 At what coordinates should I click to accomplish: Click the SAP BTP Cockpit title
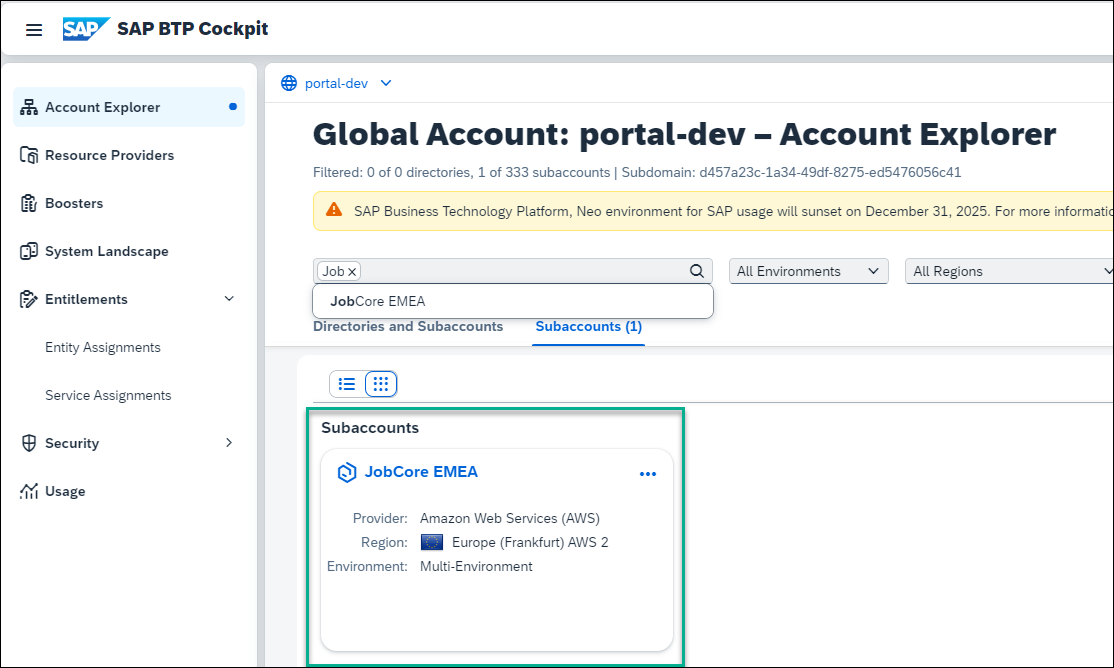point(193,29)
